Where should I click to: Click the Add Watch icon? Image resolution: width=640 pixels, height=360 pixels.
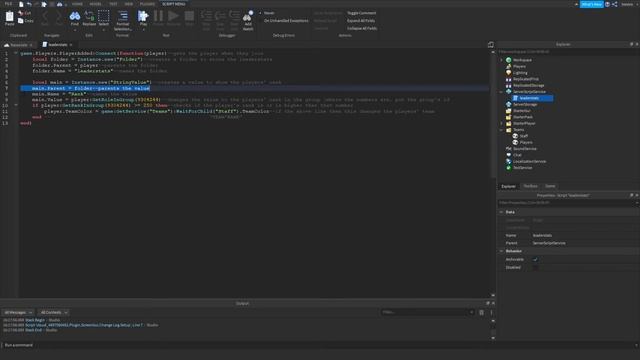tap(248, 16)
